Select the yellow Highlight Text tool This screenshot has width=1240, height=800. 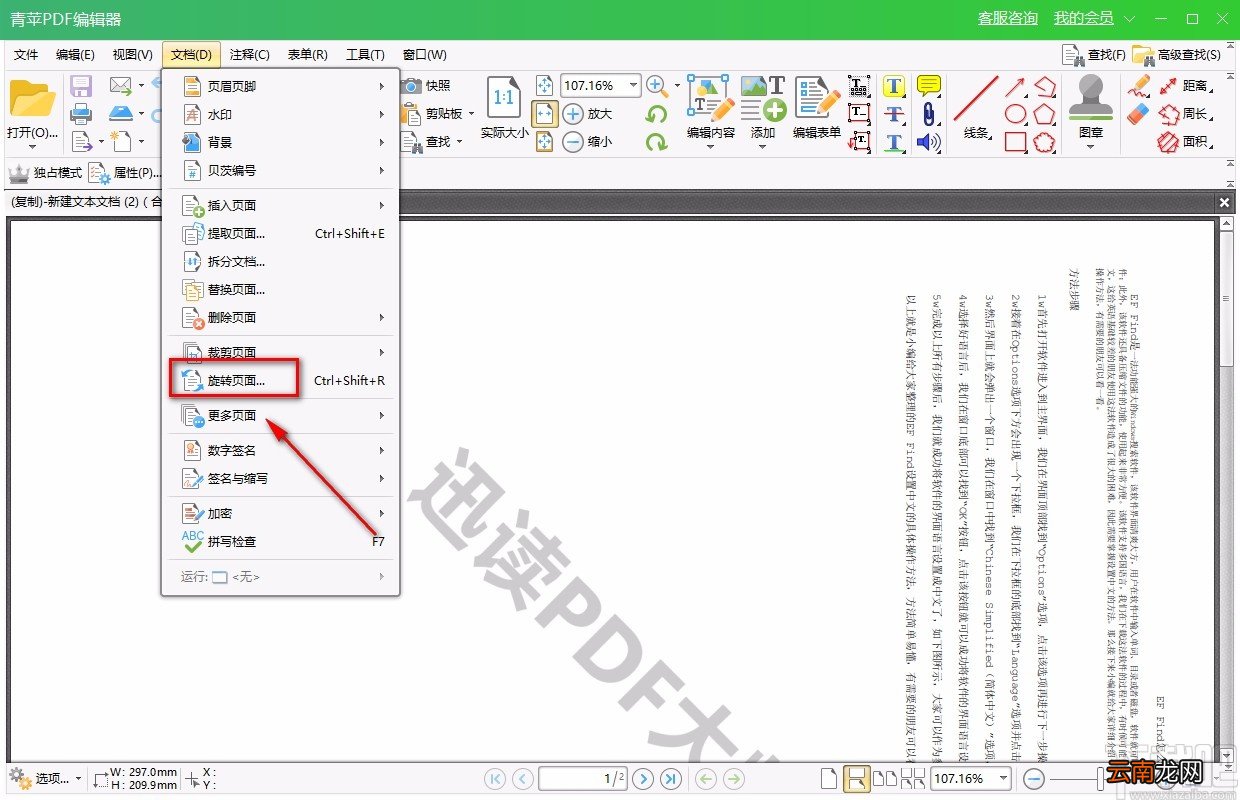pos(894,86)
